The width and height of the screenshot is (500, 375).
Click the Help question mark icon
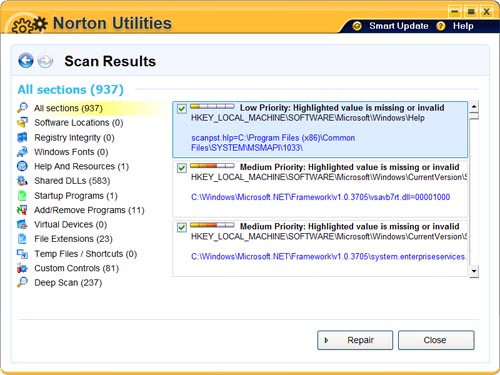tap(441, 26)
